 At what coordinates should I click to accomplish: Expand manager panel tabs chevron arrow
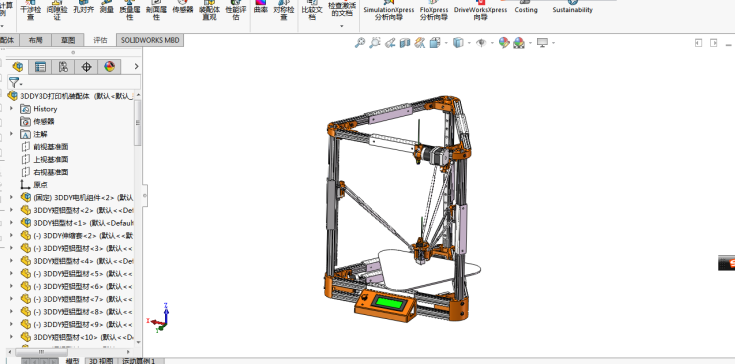coord(136,67)
